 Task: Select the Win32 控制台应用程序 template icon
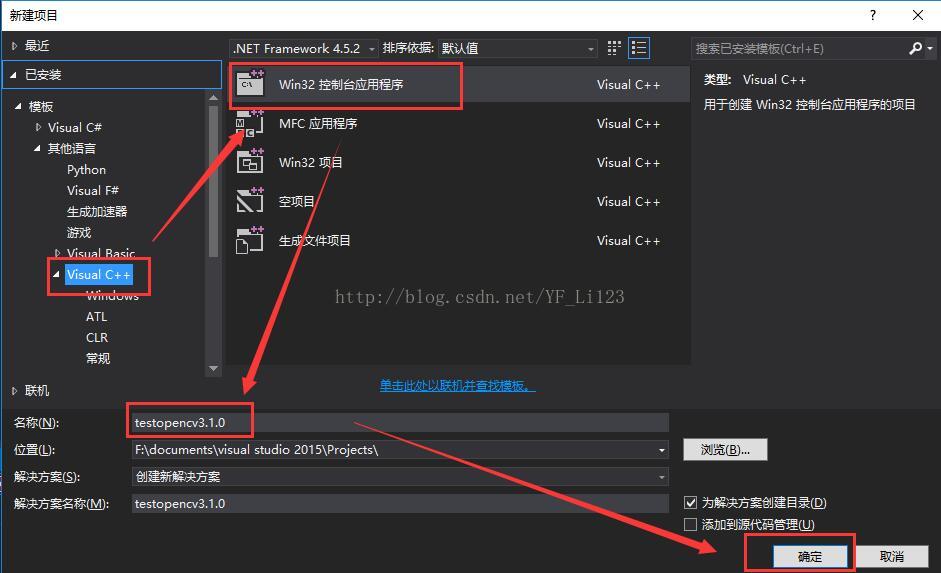pyautogui.click(x=250, y=83)
